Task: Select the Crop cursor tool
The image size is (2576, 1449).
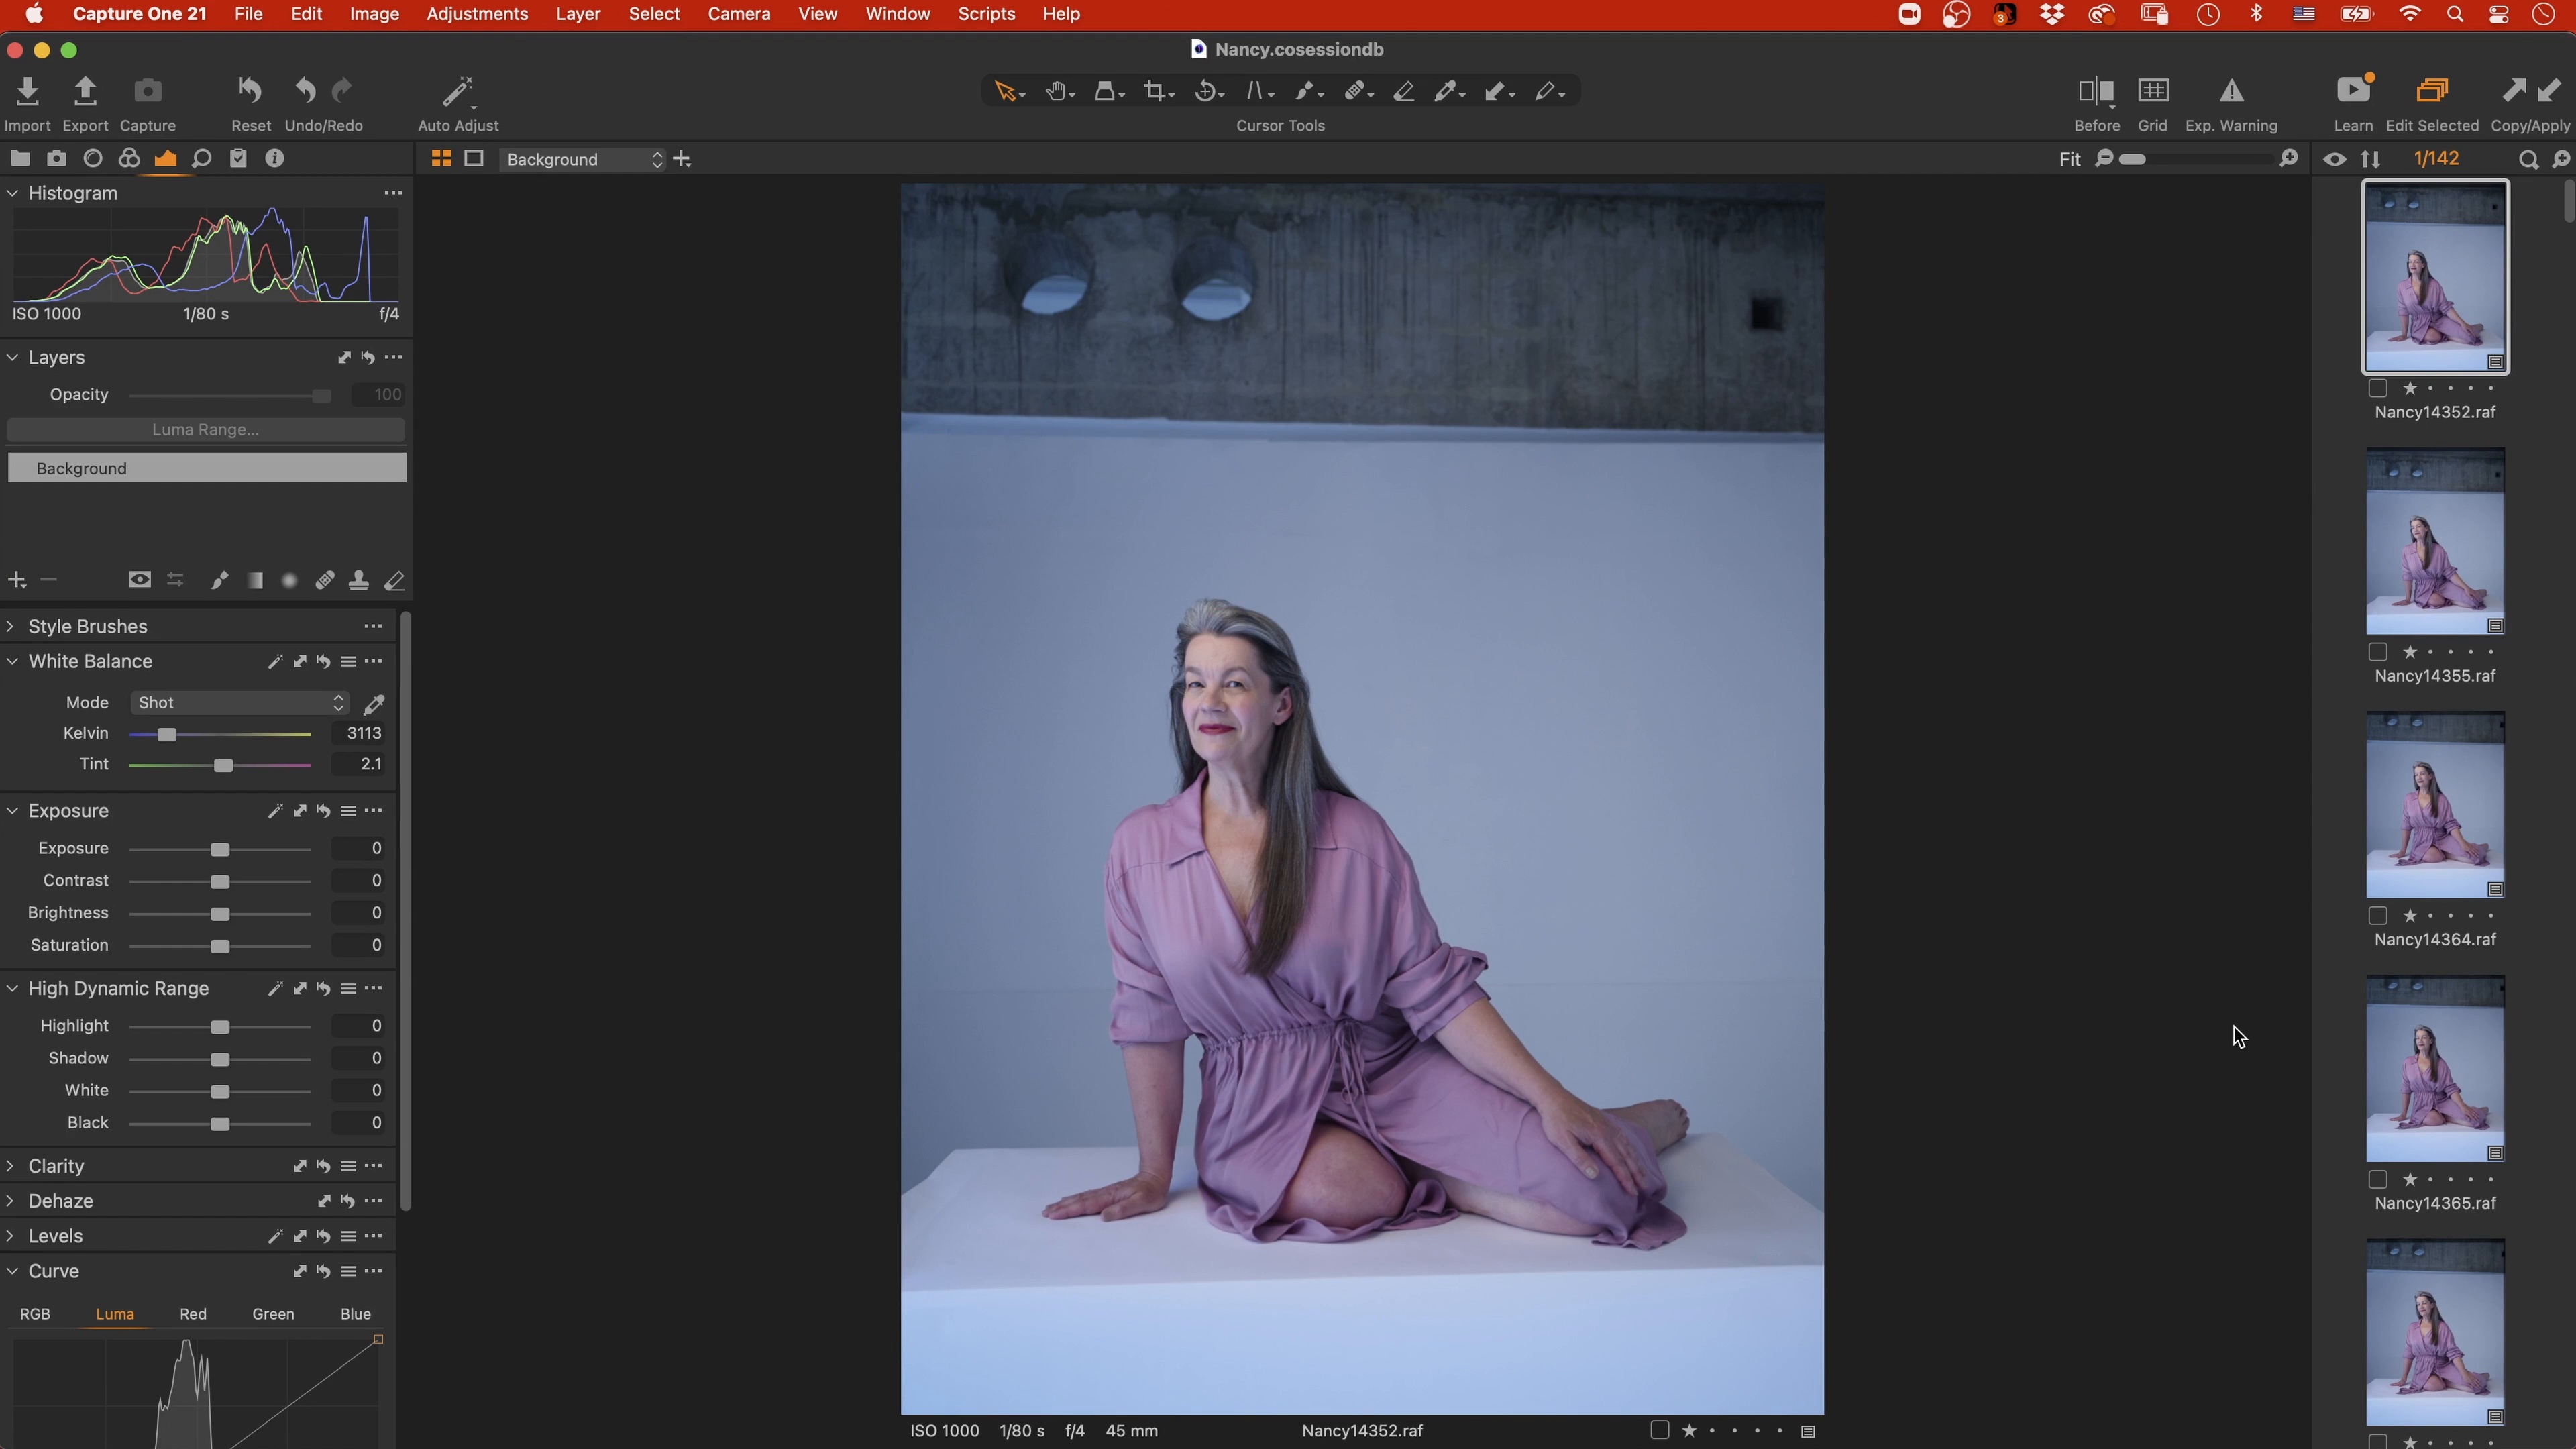Action: click(x=1155, y=92)
